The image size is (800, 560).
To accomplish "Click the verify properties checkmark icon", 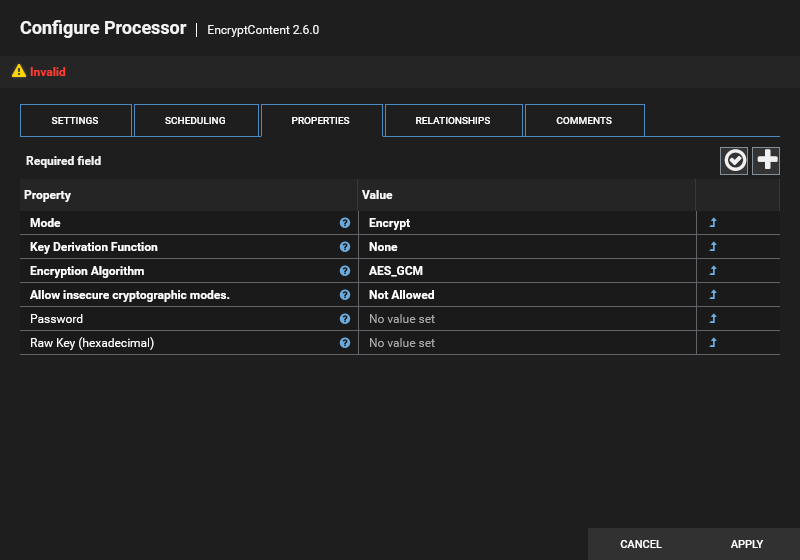I will point(734,161).
